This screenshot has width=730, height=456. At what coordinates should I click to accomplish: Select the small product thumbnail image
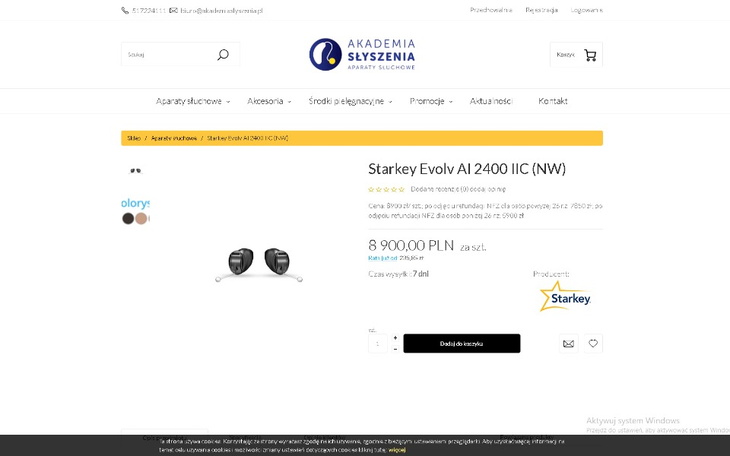coord(135,171)
